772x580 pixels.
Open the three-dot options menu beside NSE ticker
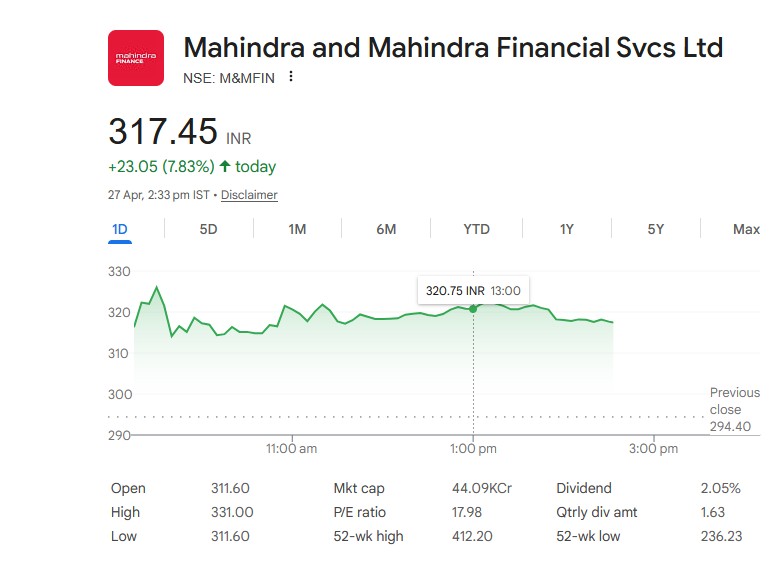pyautogui.click(x=291, y=77)
